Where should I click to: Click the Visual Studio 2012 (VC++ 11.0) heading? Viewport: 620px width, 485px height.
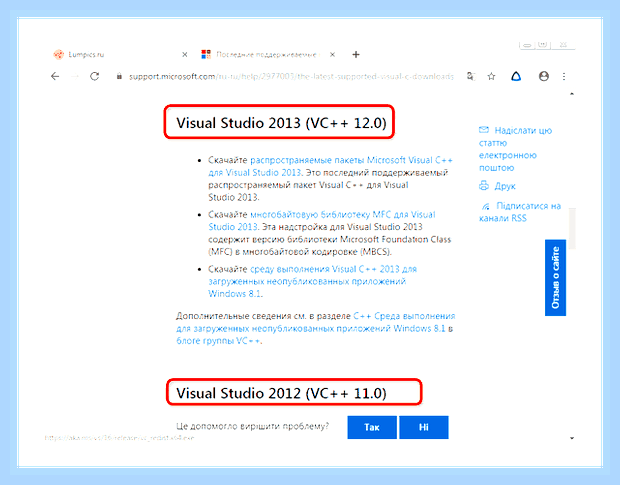pyautogui.click(x=281, y=393)
